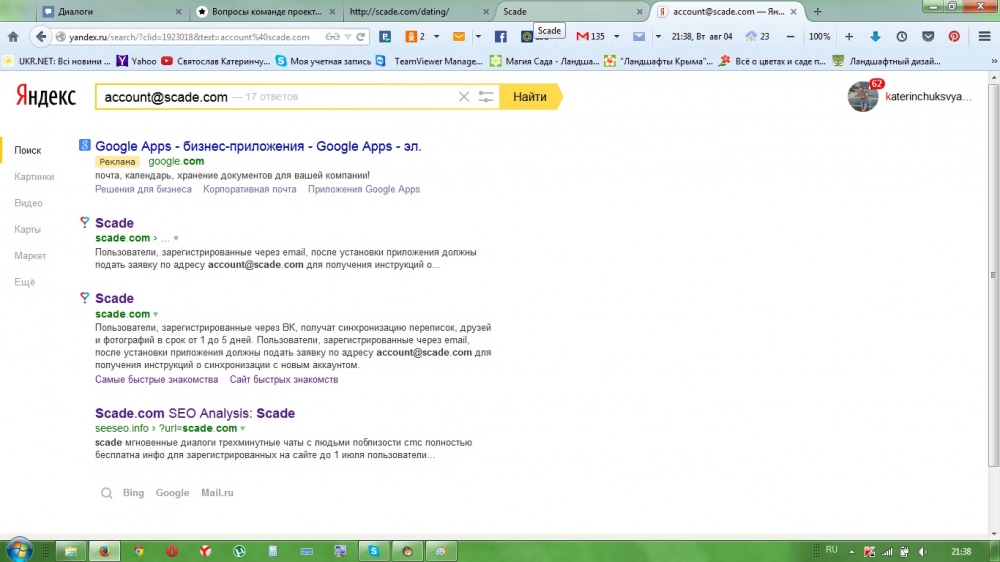Open the Google Apps бизнес-приложения ad link

click(x=258, y=146)
